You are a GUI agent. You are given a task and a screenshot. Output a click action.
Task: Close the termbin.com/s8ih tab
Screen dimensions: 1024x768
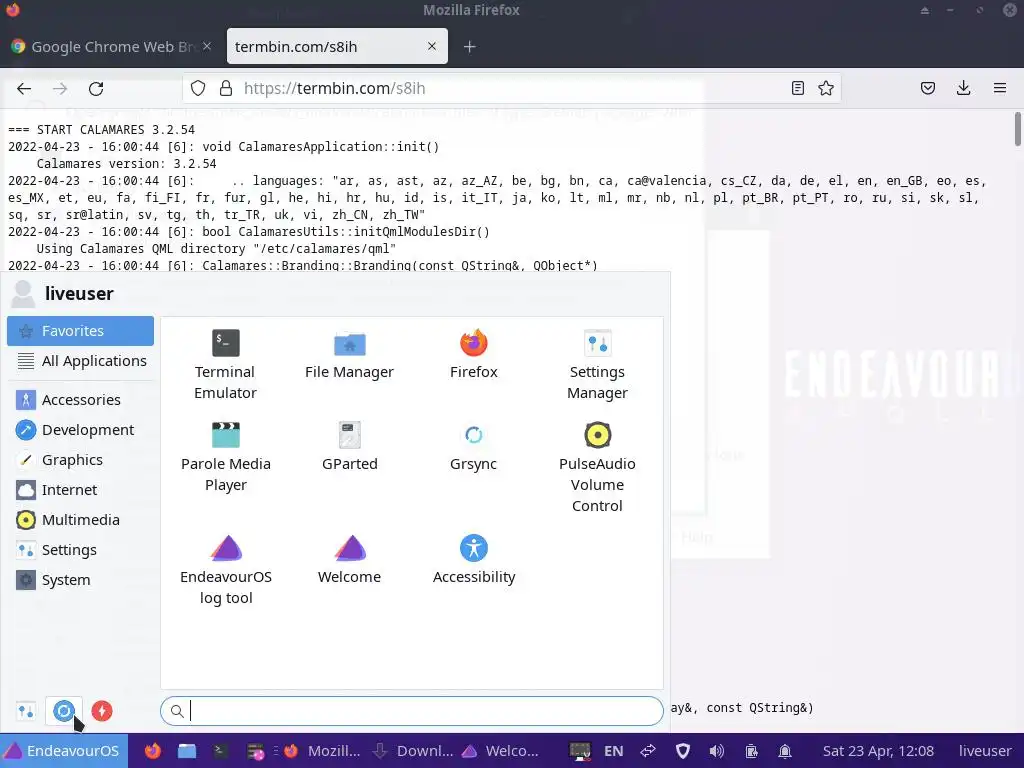point(432,46)
